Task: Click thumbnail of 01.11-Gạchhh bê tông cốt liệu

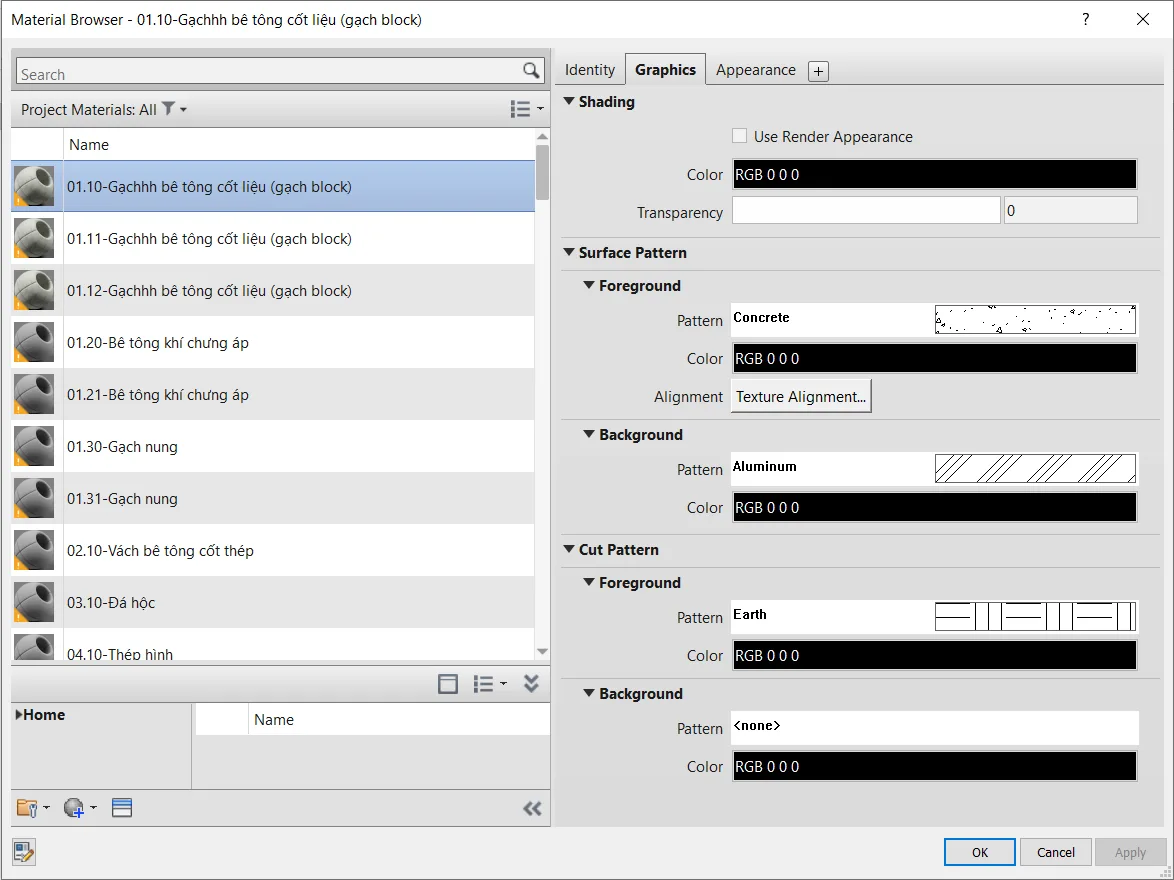Action: [x=34, y=238]
